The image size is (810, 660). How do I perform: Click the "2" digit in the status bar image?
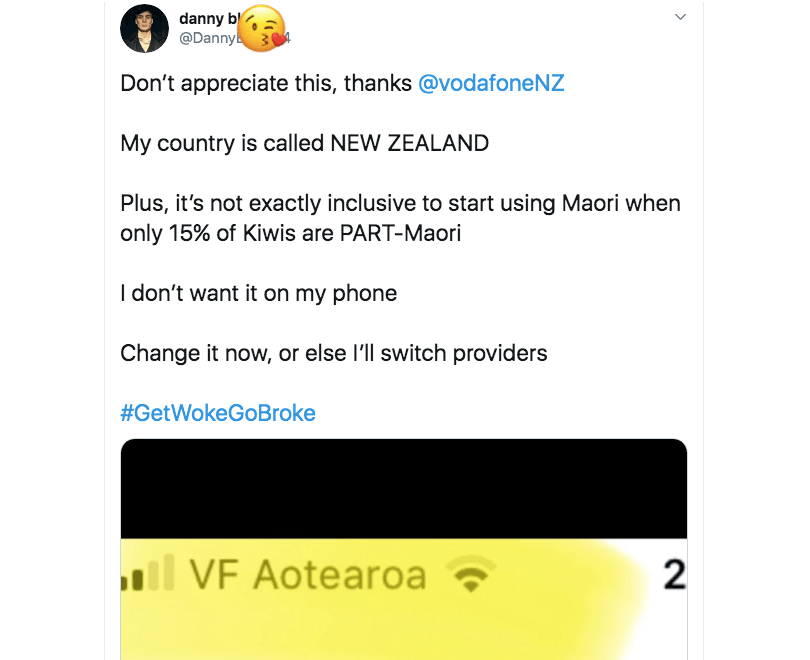[675, 574]
